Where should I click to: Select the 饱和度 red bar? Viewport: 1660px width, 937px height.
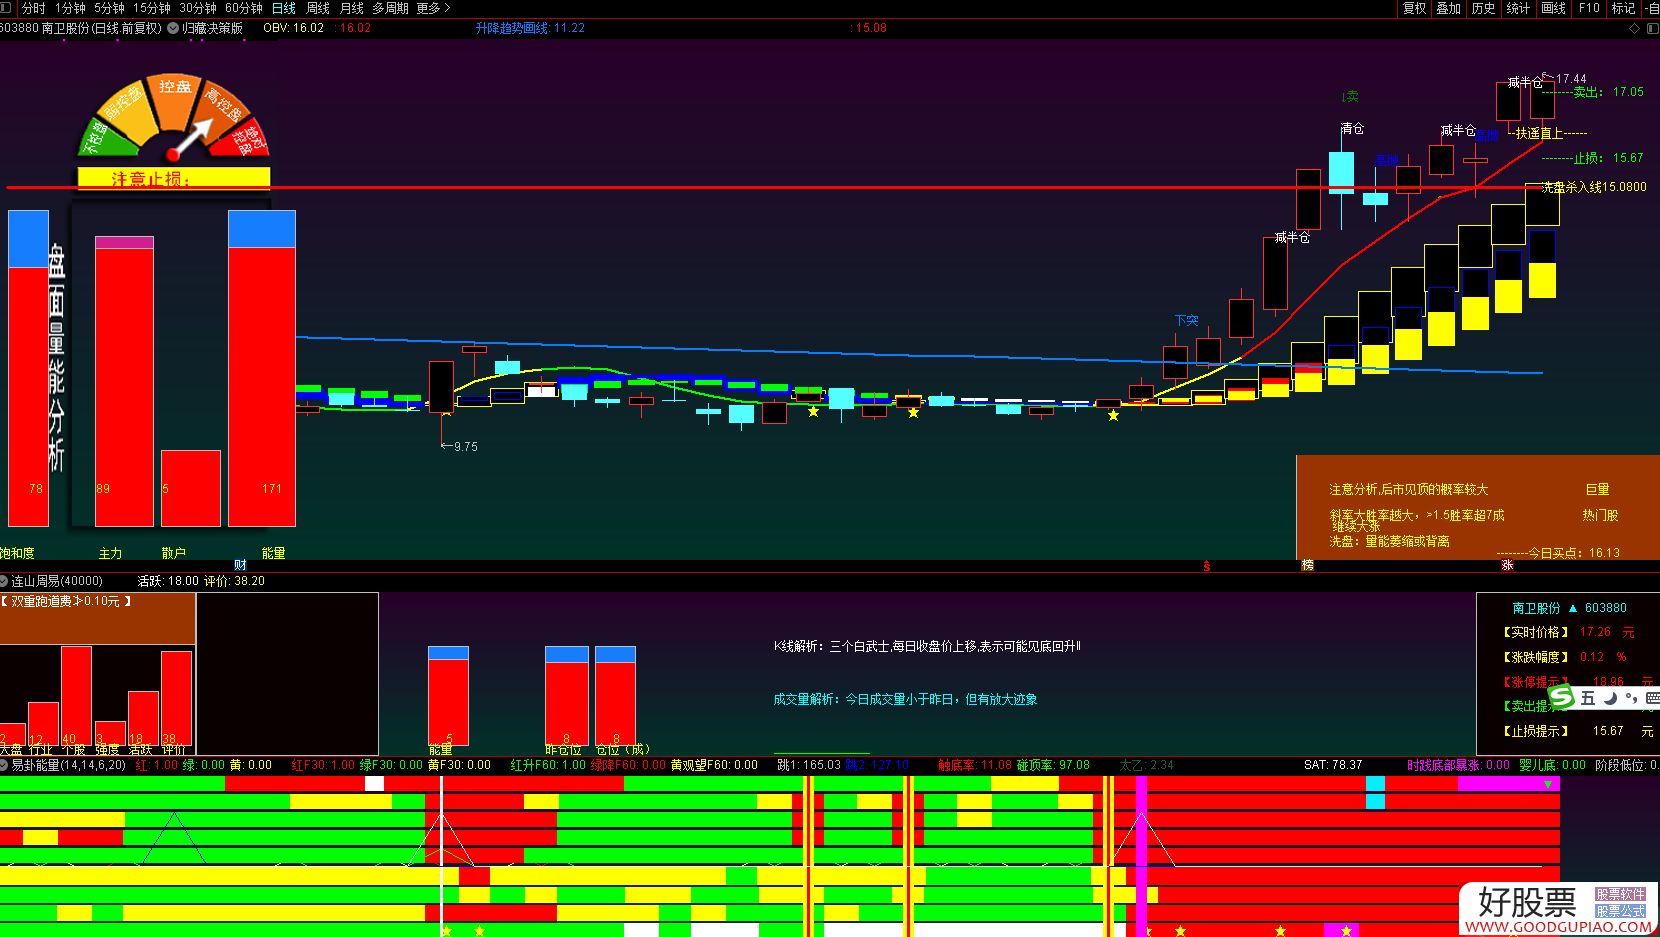tap(28, 396)
